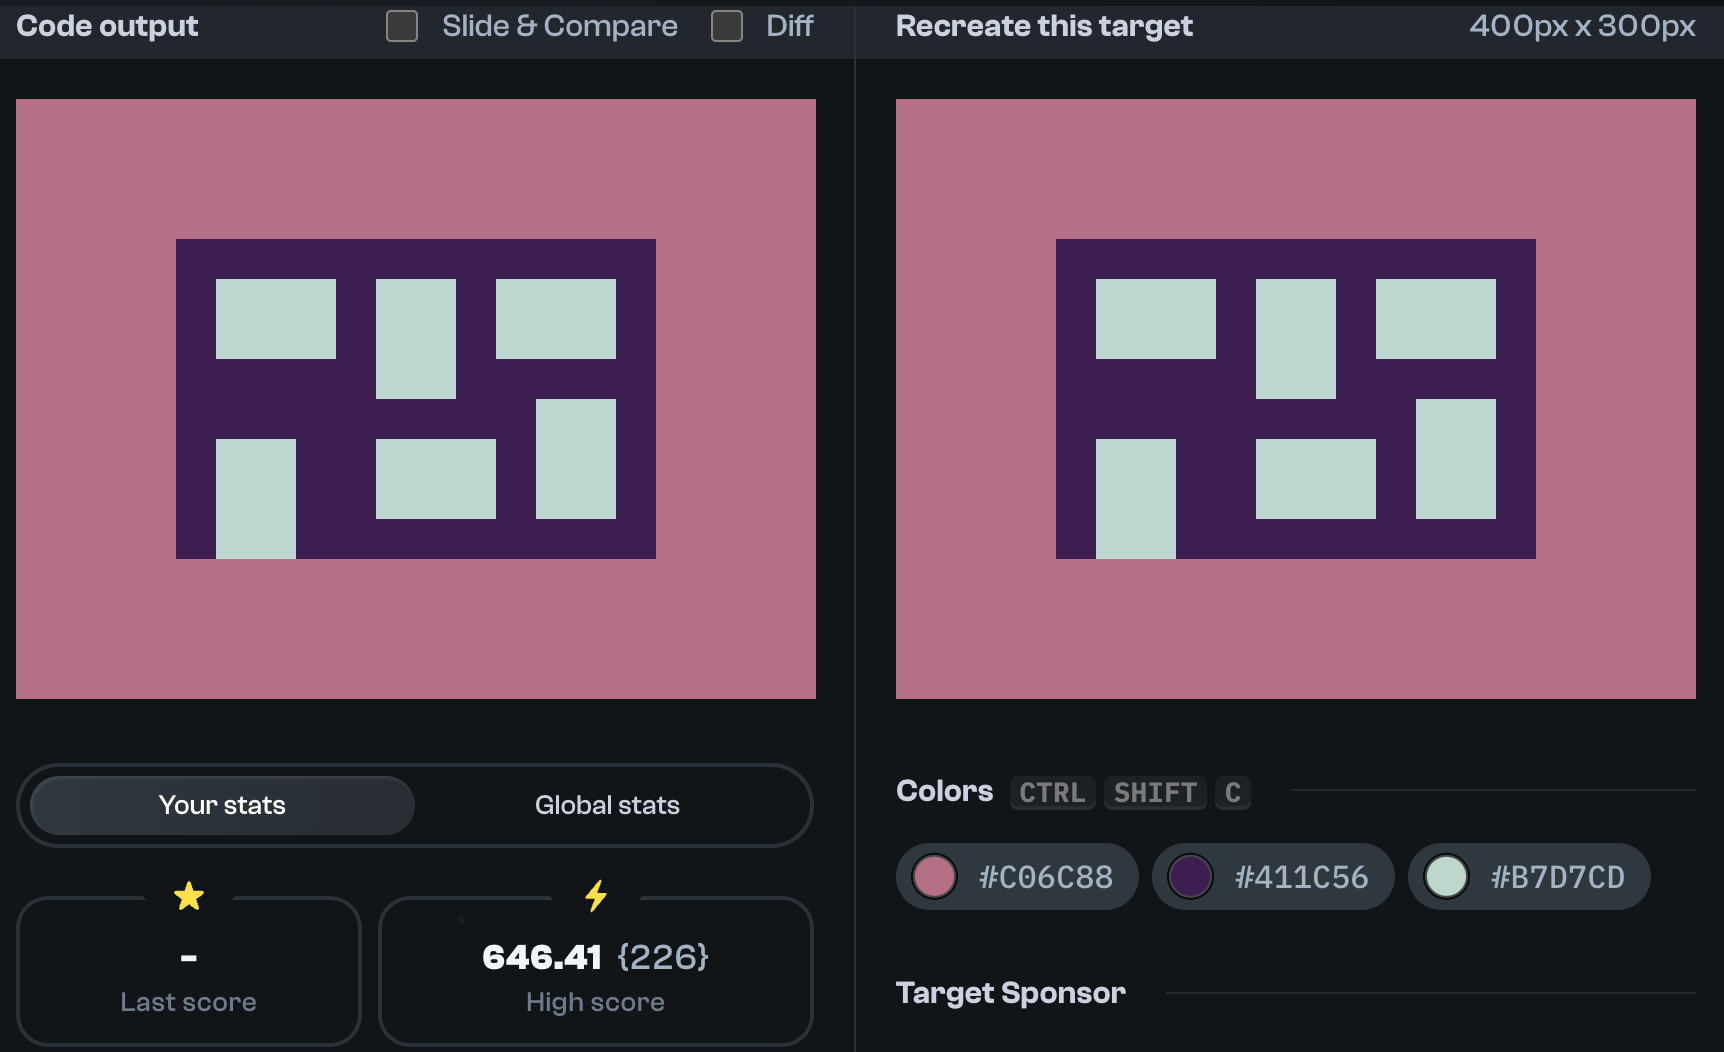
Task: Click the lightning bolt icon above High score
Action: [596, 895]
